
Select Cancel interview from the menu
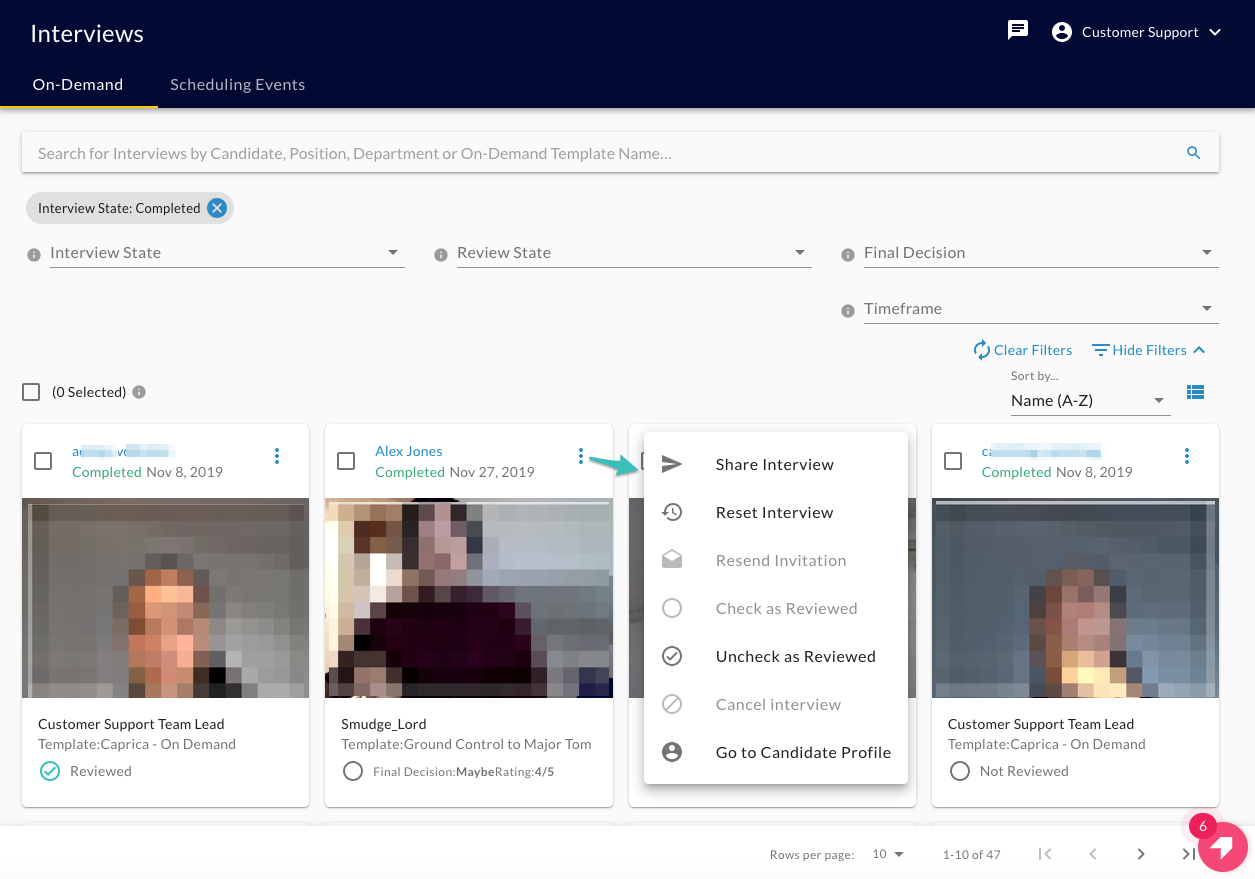pos(776,704)
